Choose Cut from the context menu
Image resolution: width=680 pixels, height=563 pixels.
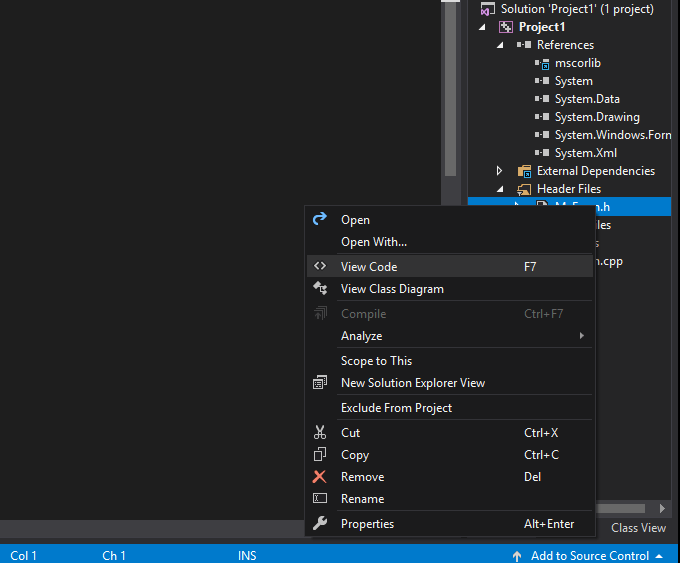[x=449, y=432]
